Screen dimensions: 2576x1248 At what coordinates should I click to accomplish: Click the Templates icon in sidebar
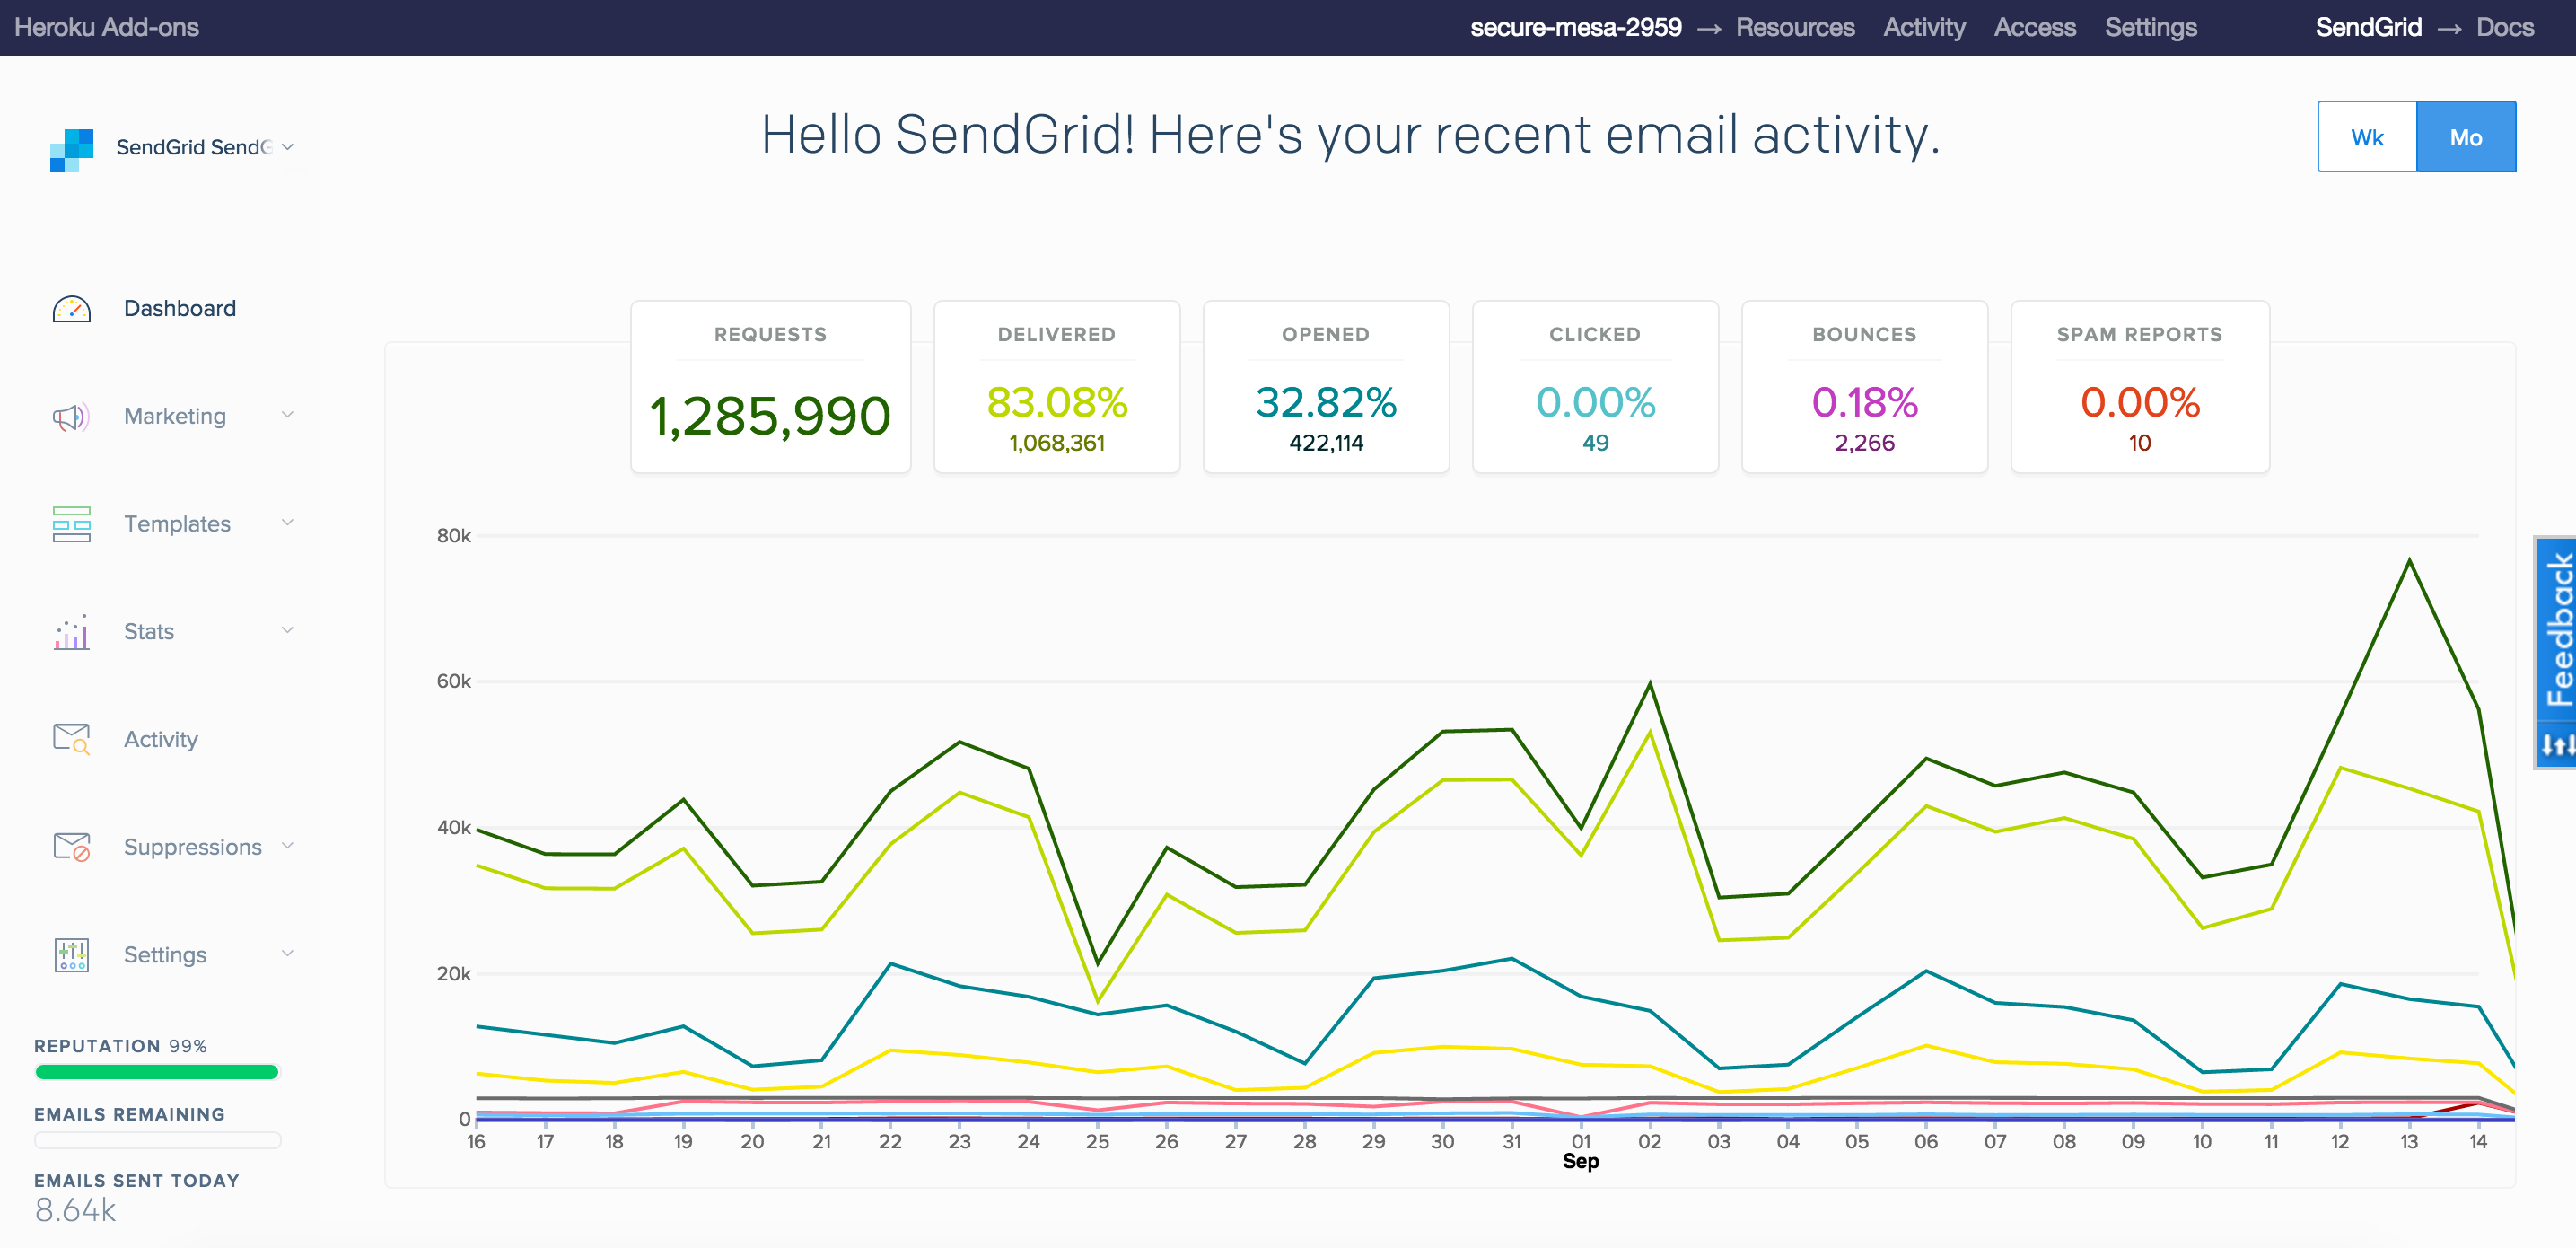(x=69, y=523)
